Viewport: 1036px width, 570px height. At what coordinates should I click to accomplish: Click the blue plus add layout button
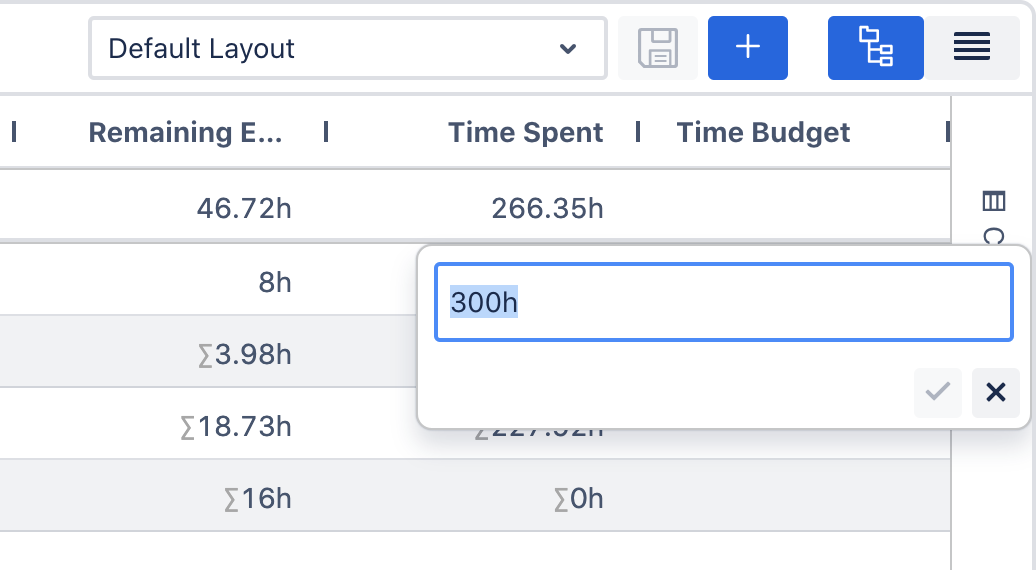coord(747,48)
